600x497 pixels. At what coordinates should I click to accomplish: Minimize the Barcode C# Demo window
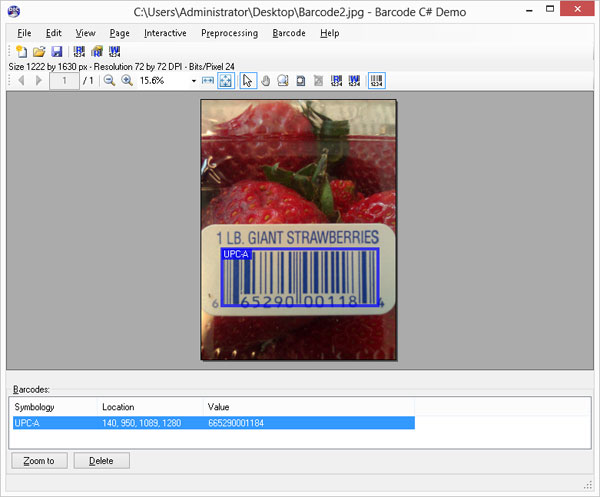pyautogui.click(x=529, y=11)
